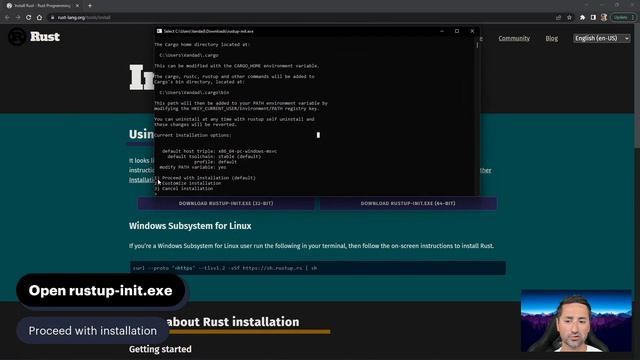Click 'Cancel installation' console line
Viewport: 640px width, 360px height.
(184, 189)
